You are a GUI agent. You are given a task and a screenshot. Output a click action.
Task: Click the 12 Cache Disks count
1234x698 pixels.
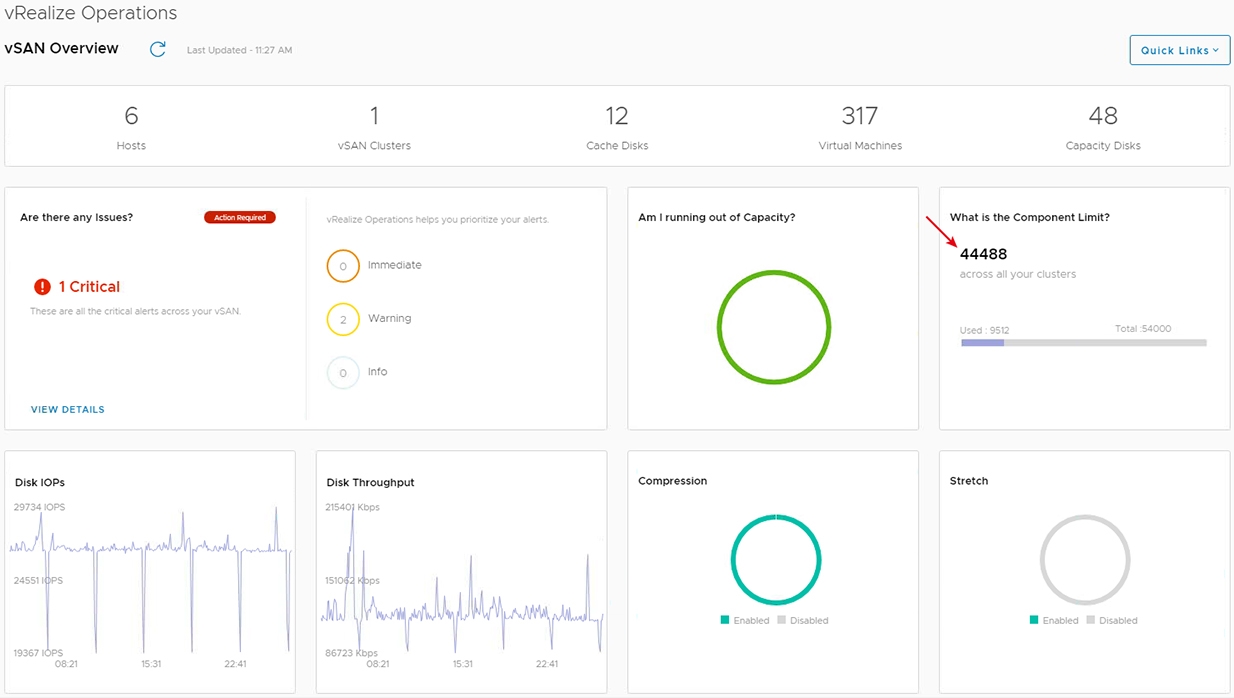tap(617, 116)
